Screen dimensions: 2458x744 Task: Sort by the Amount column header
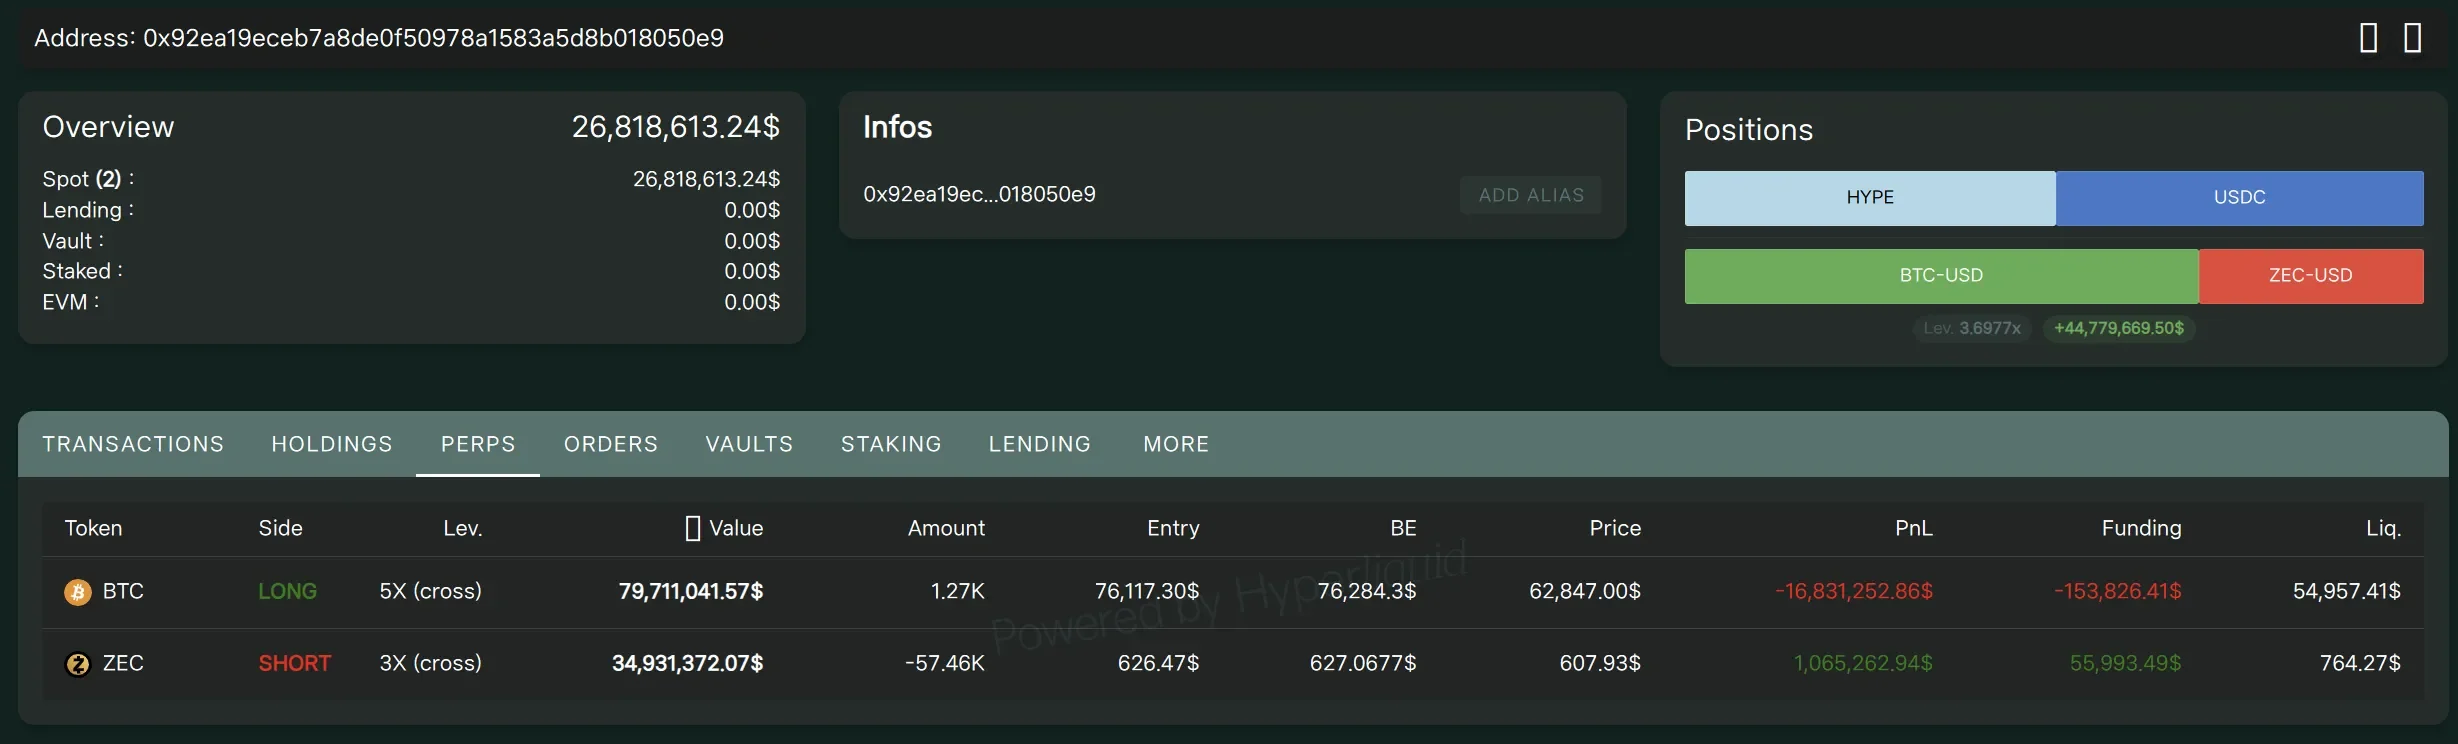click(946, 528)
